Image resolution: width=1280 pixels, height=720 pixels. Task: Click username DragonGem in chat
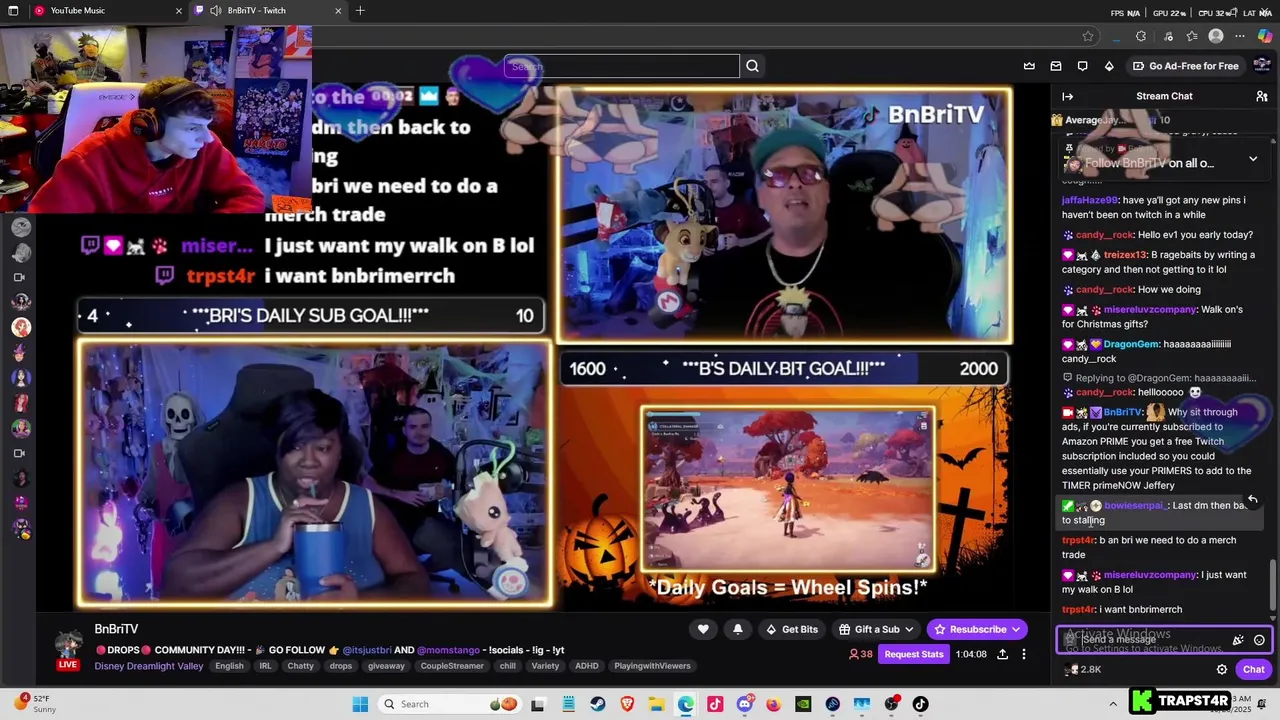click(1131, 344)
